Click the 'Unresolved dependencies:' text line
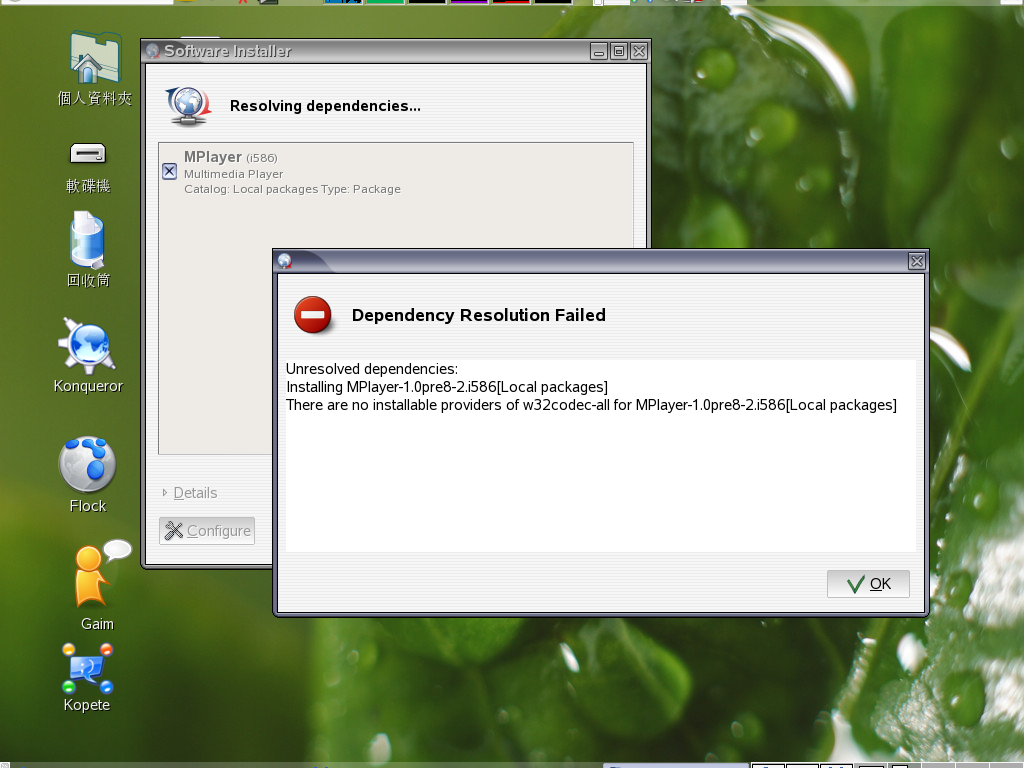Viewport: 1024px width, 768px height. (x=372, y=369)
